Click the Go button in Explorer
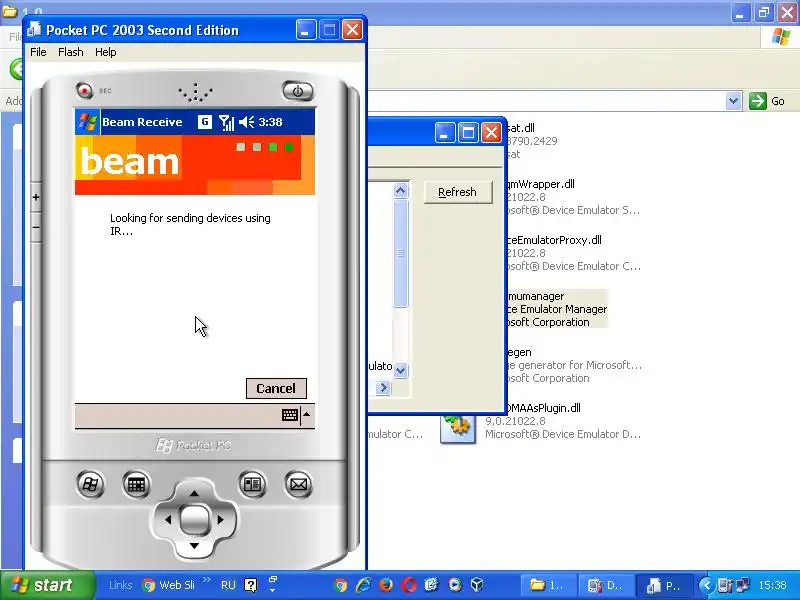Viewport: 800px width, 600px height. tap(767, 101)
